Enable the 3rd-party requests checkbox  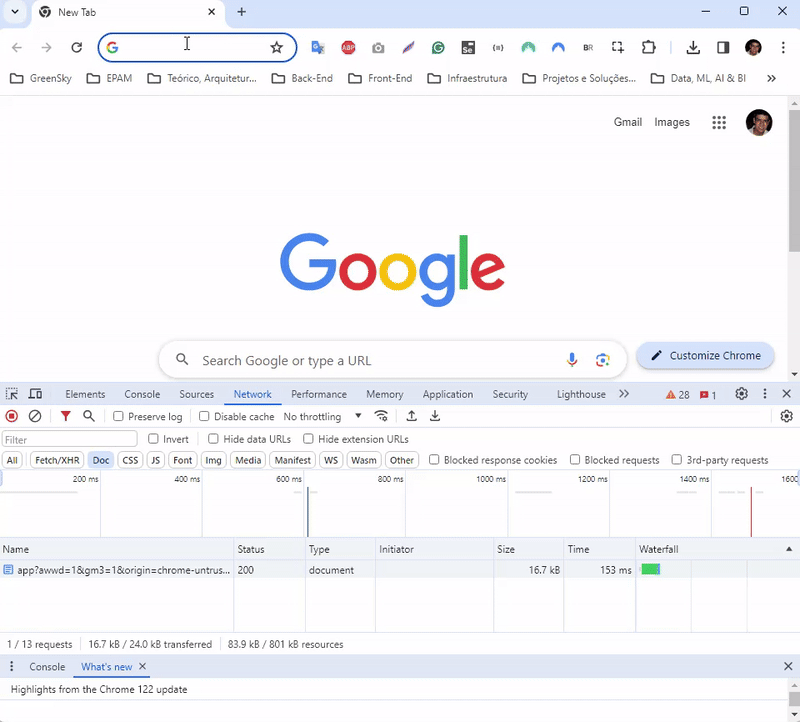click(677, 460)
